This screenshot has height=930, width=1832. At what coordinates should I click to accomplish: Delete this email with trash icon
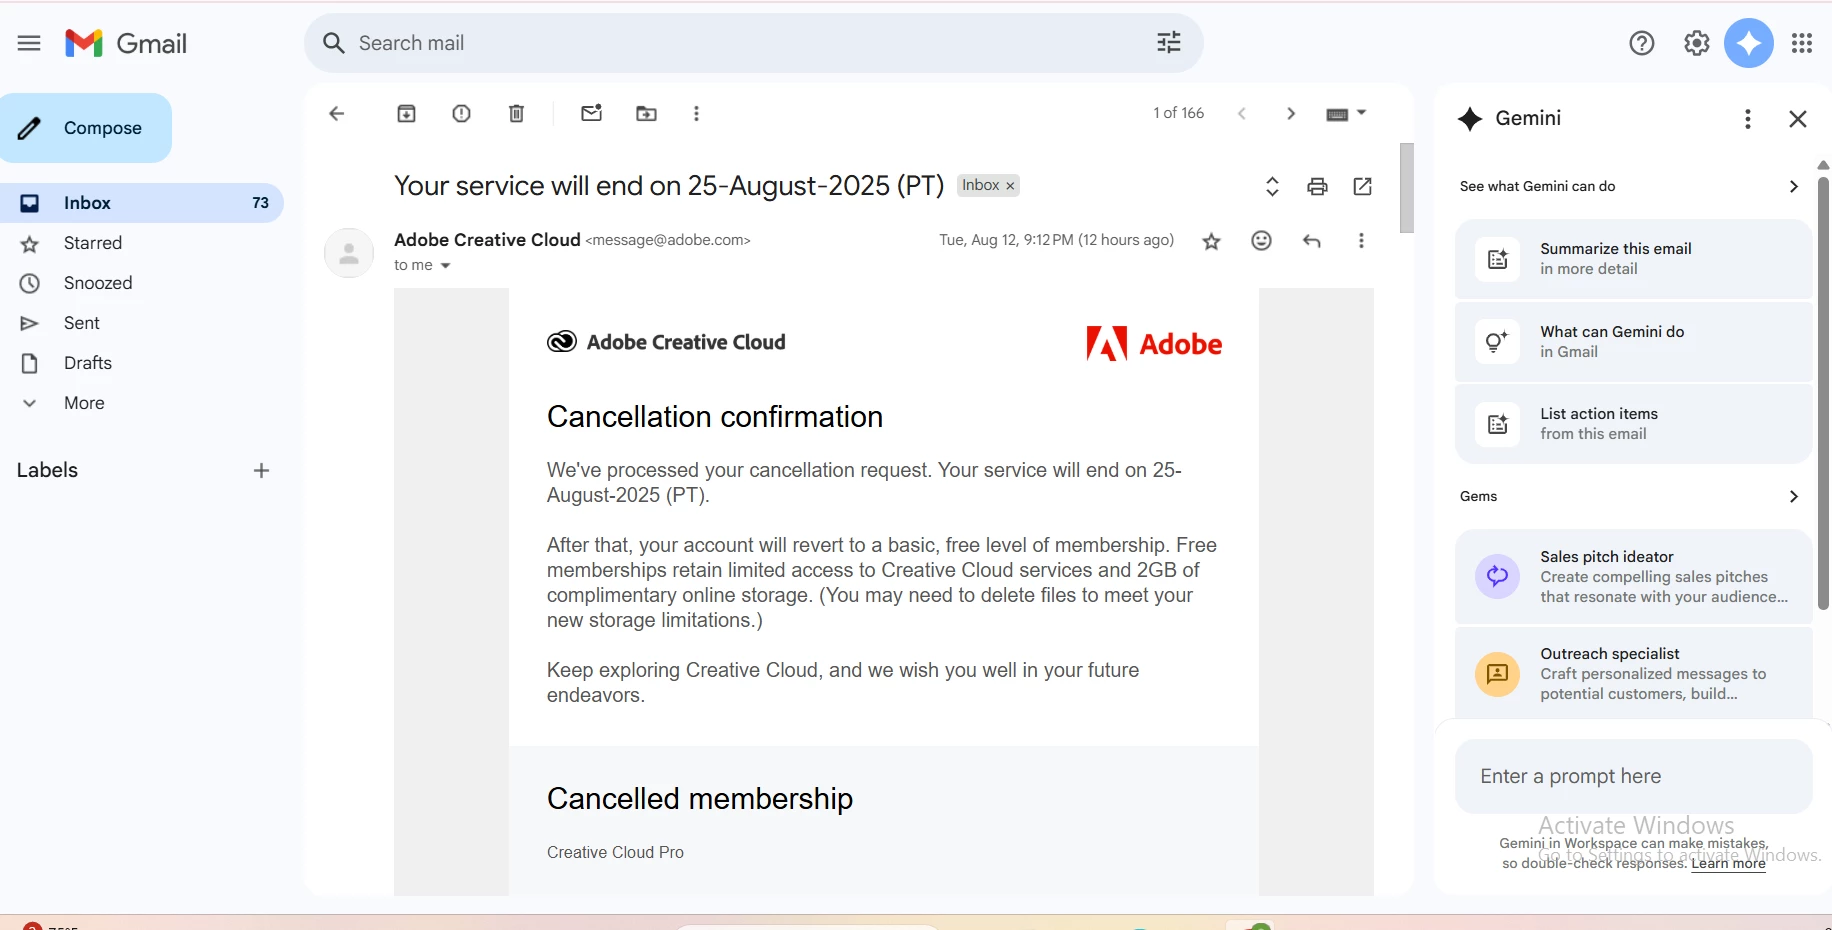click(516, 113)
